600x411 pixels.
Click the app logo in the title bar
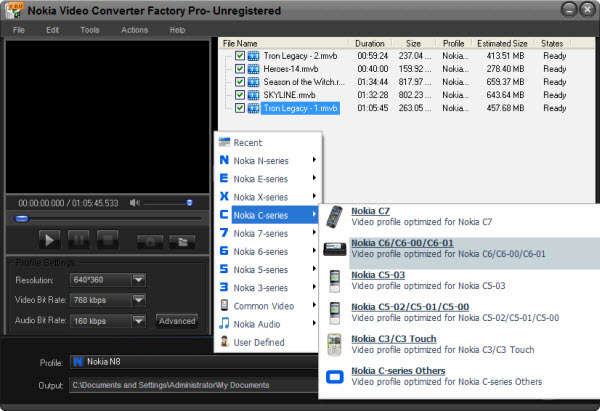pos(15,10)
